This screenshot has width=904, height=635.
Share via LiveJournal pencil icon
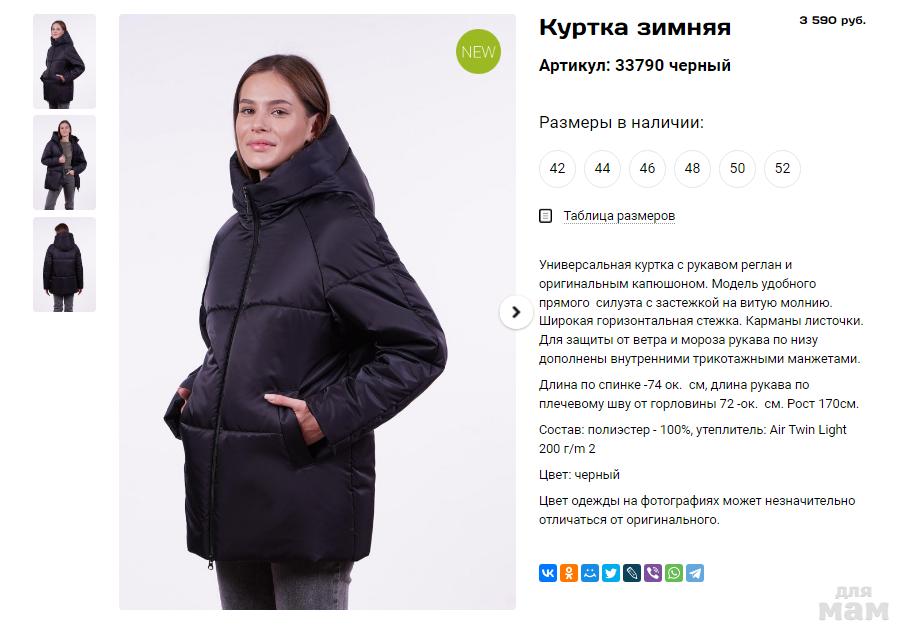pyautogui.click(x=632, y=573)
